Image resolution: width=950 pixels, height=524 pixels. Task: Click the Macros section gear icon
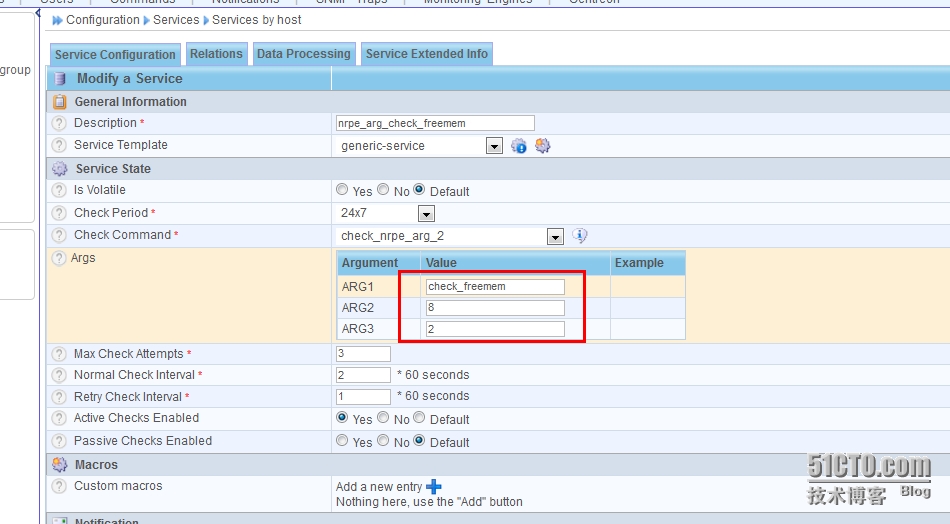click(59, 465)
